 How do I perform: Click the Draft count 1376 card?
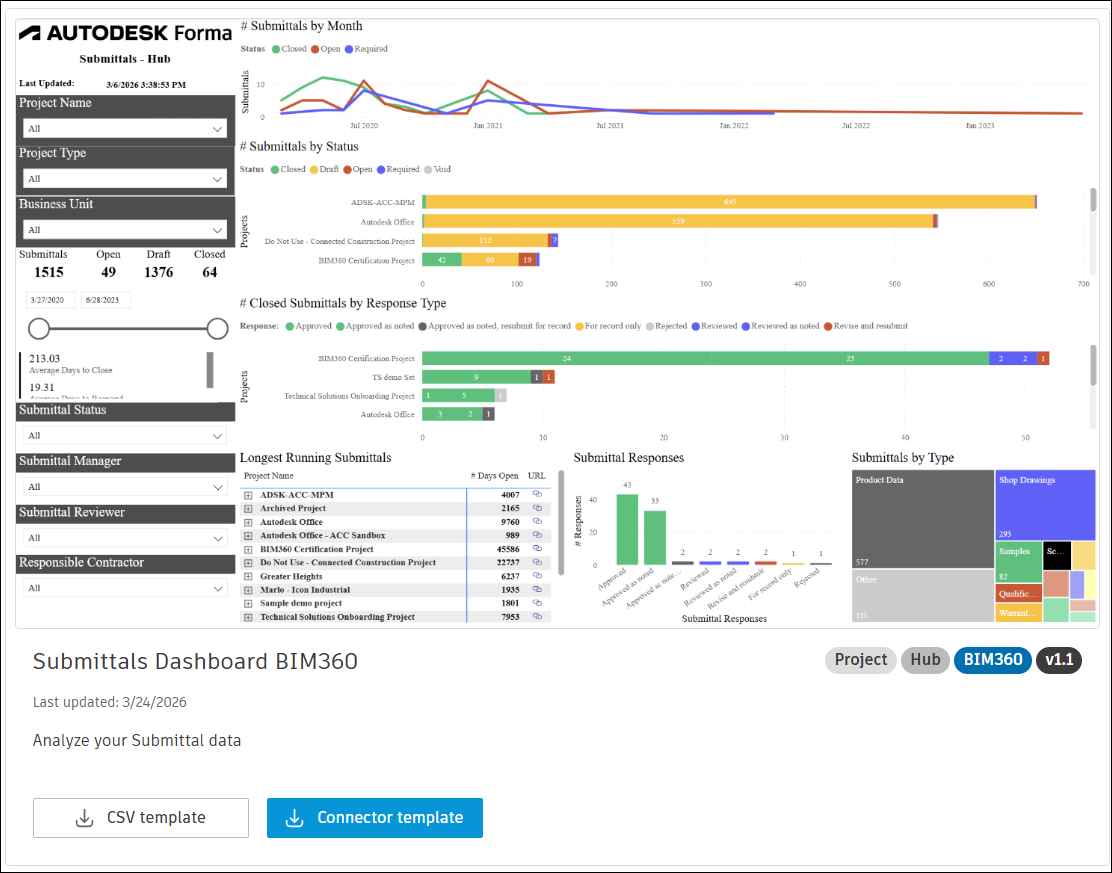click(x=158, y=265)
